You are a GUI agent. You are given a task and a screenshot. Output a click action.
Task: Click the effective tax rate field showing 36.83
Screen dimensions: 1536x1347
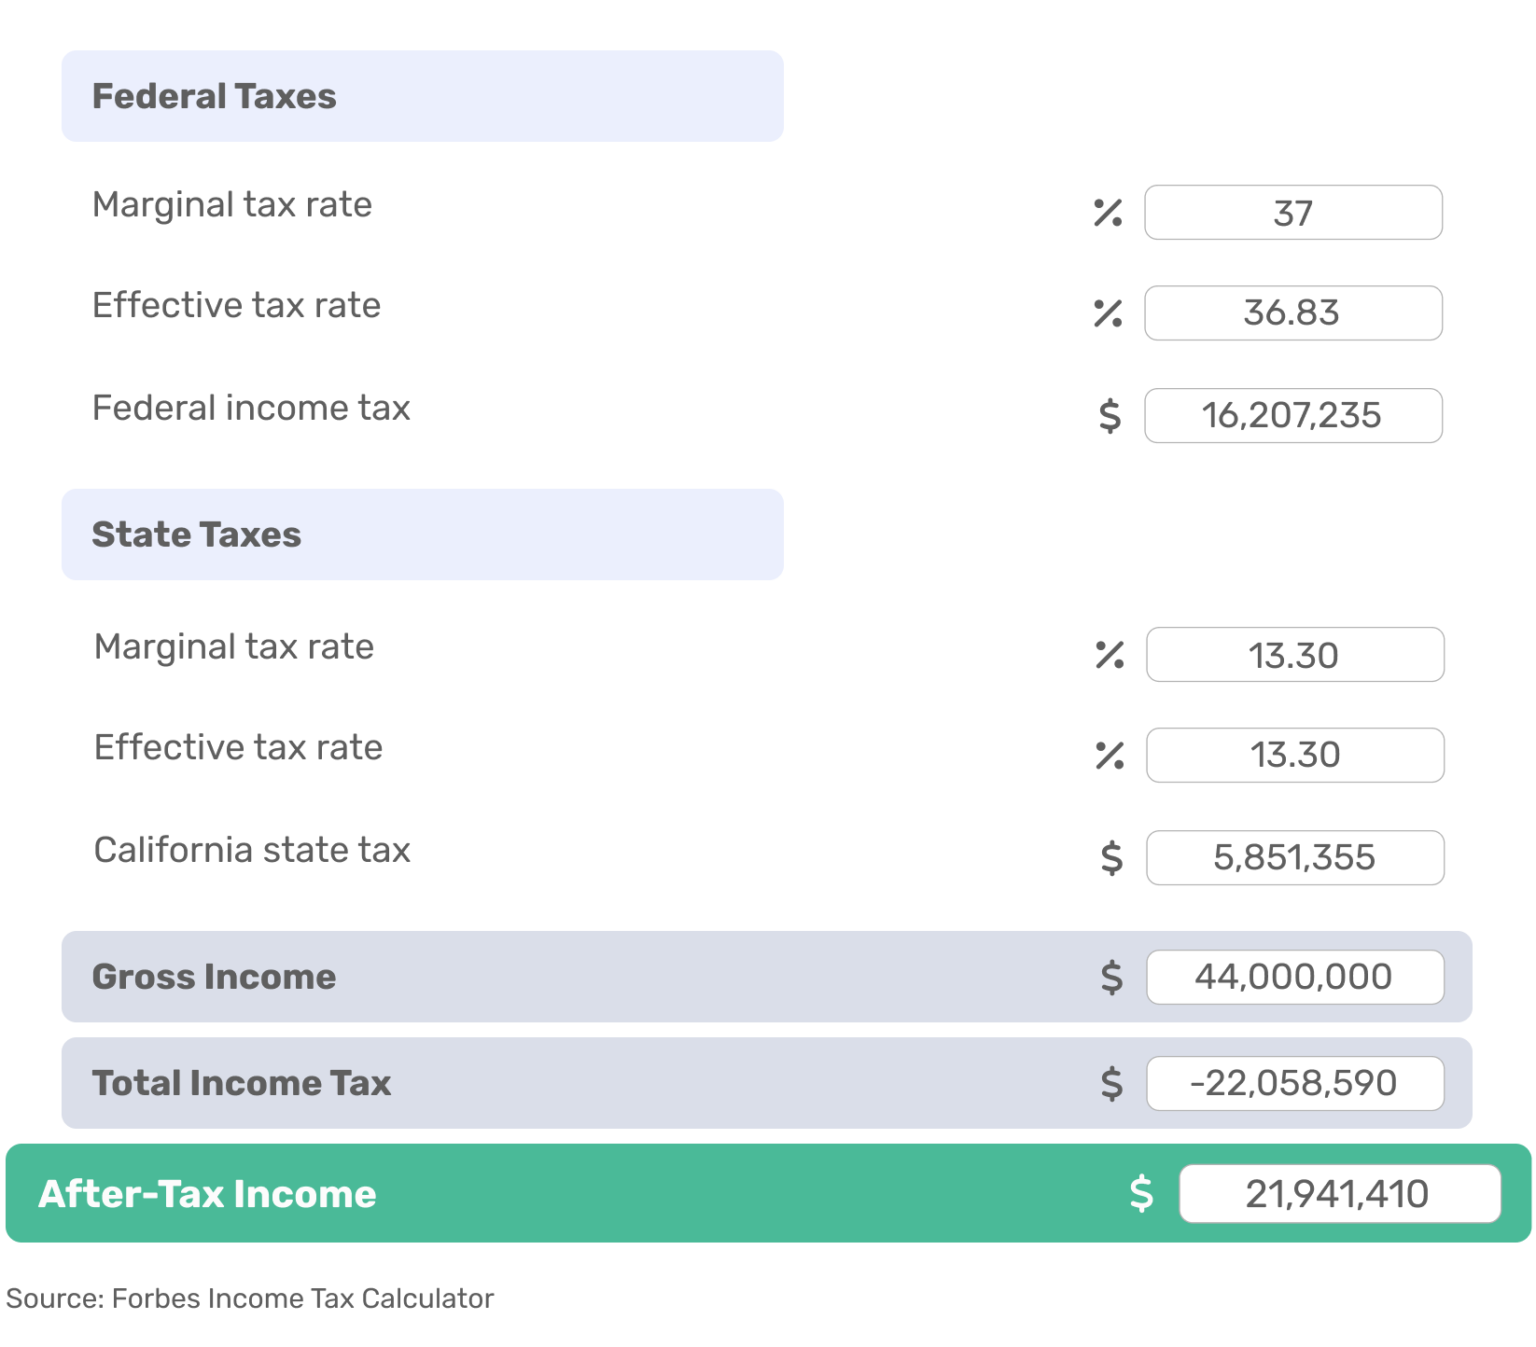[x=1292, y=313]
